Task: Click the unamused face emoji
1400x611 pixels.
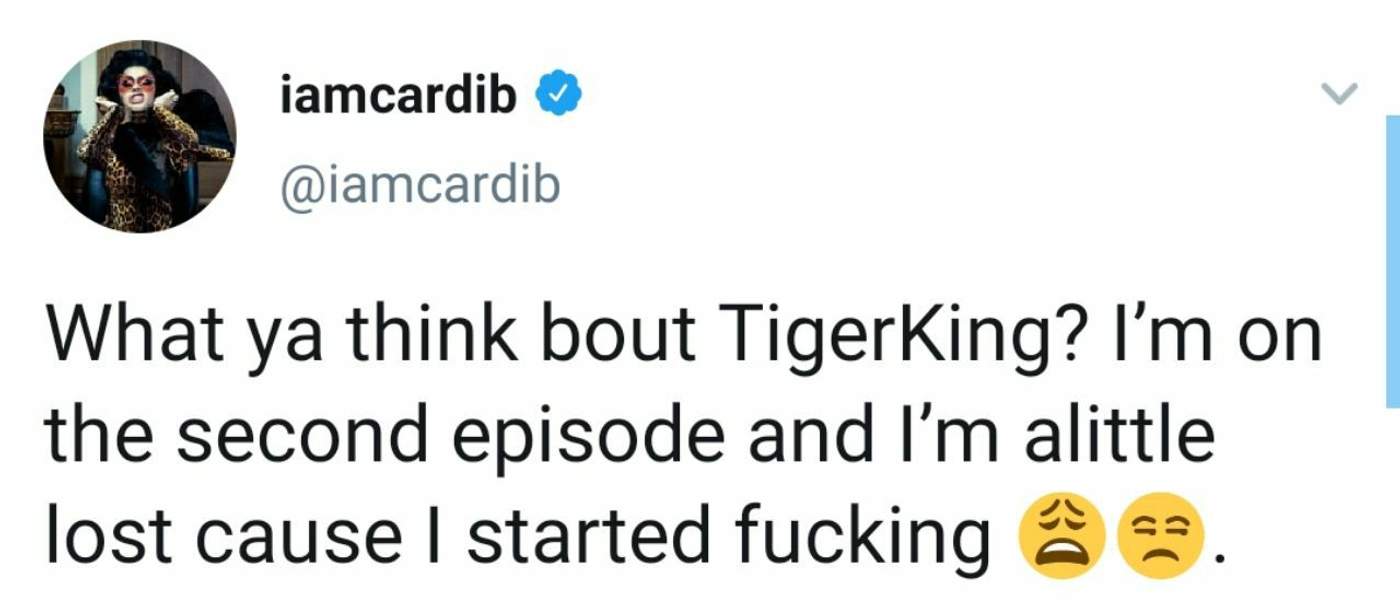Action: (x=1159, y=542)
